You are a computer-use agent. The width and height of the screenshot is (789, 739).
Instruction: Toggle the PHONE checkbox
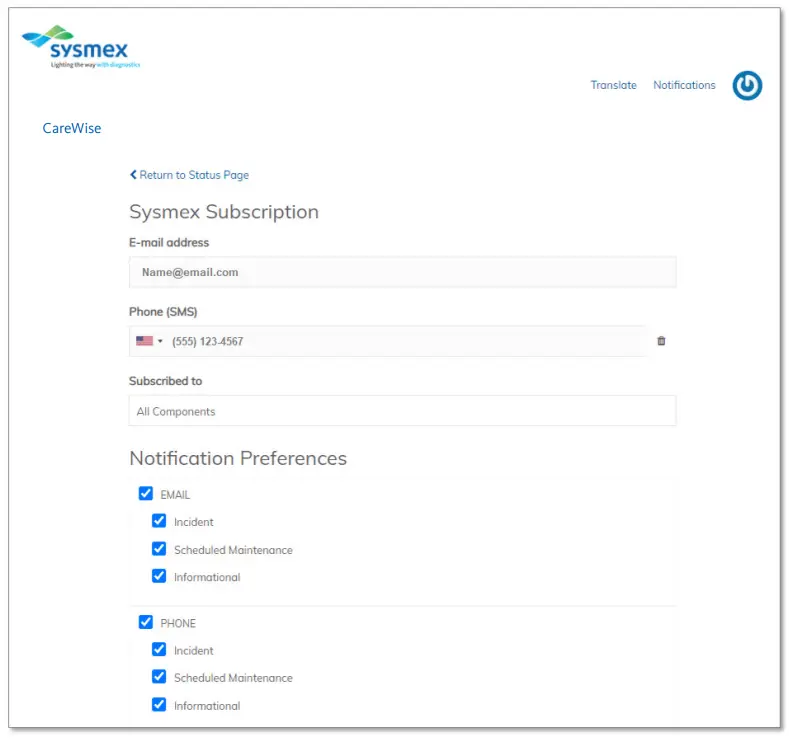click(x=146, y=622)
